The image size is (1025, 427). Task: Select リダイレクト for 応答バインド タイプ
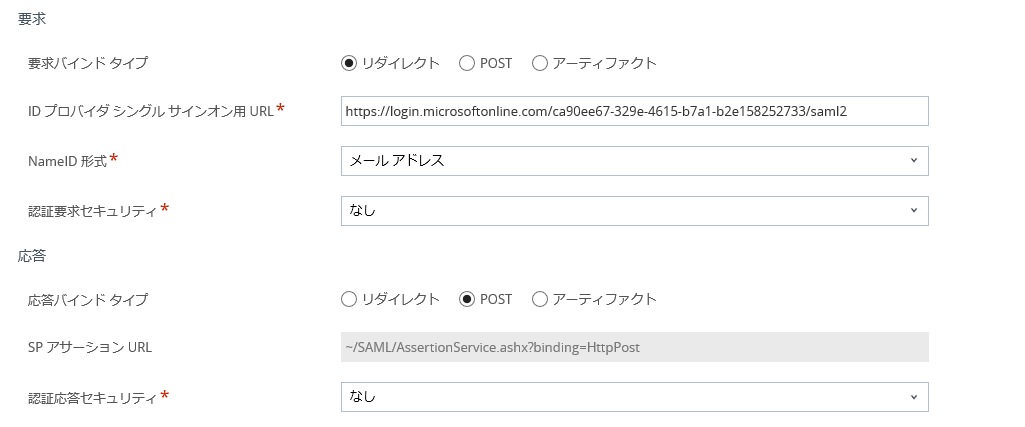349,299
